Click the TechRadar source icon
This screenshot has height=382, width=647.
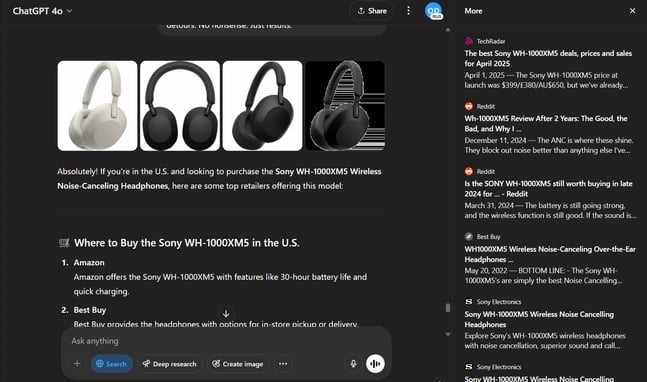coord(469,41)
